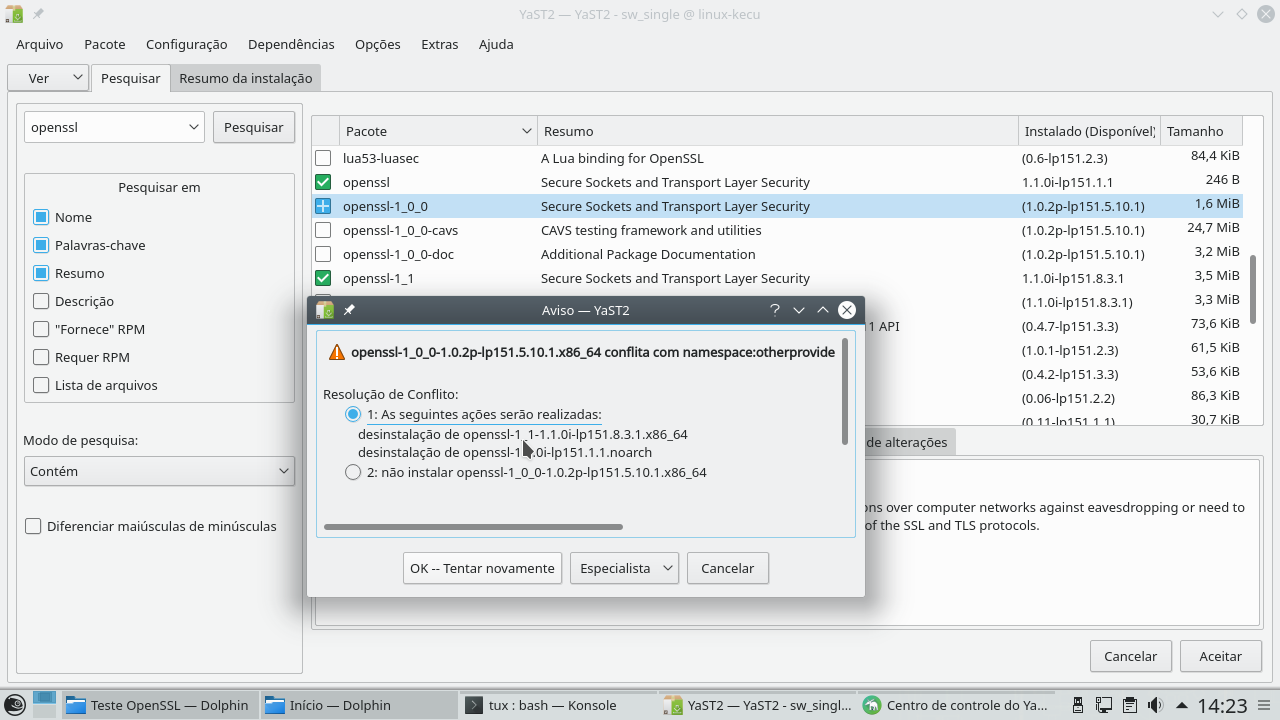Enable the Descrição search option

tap(41, 301)
